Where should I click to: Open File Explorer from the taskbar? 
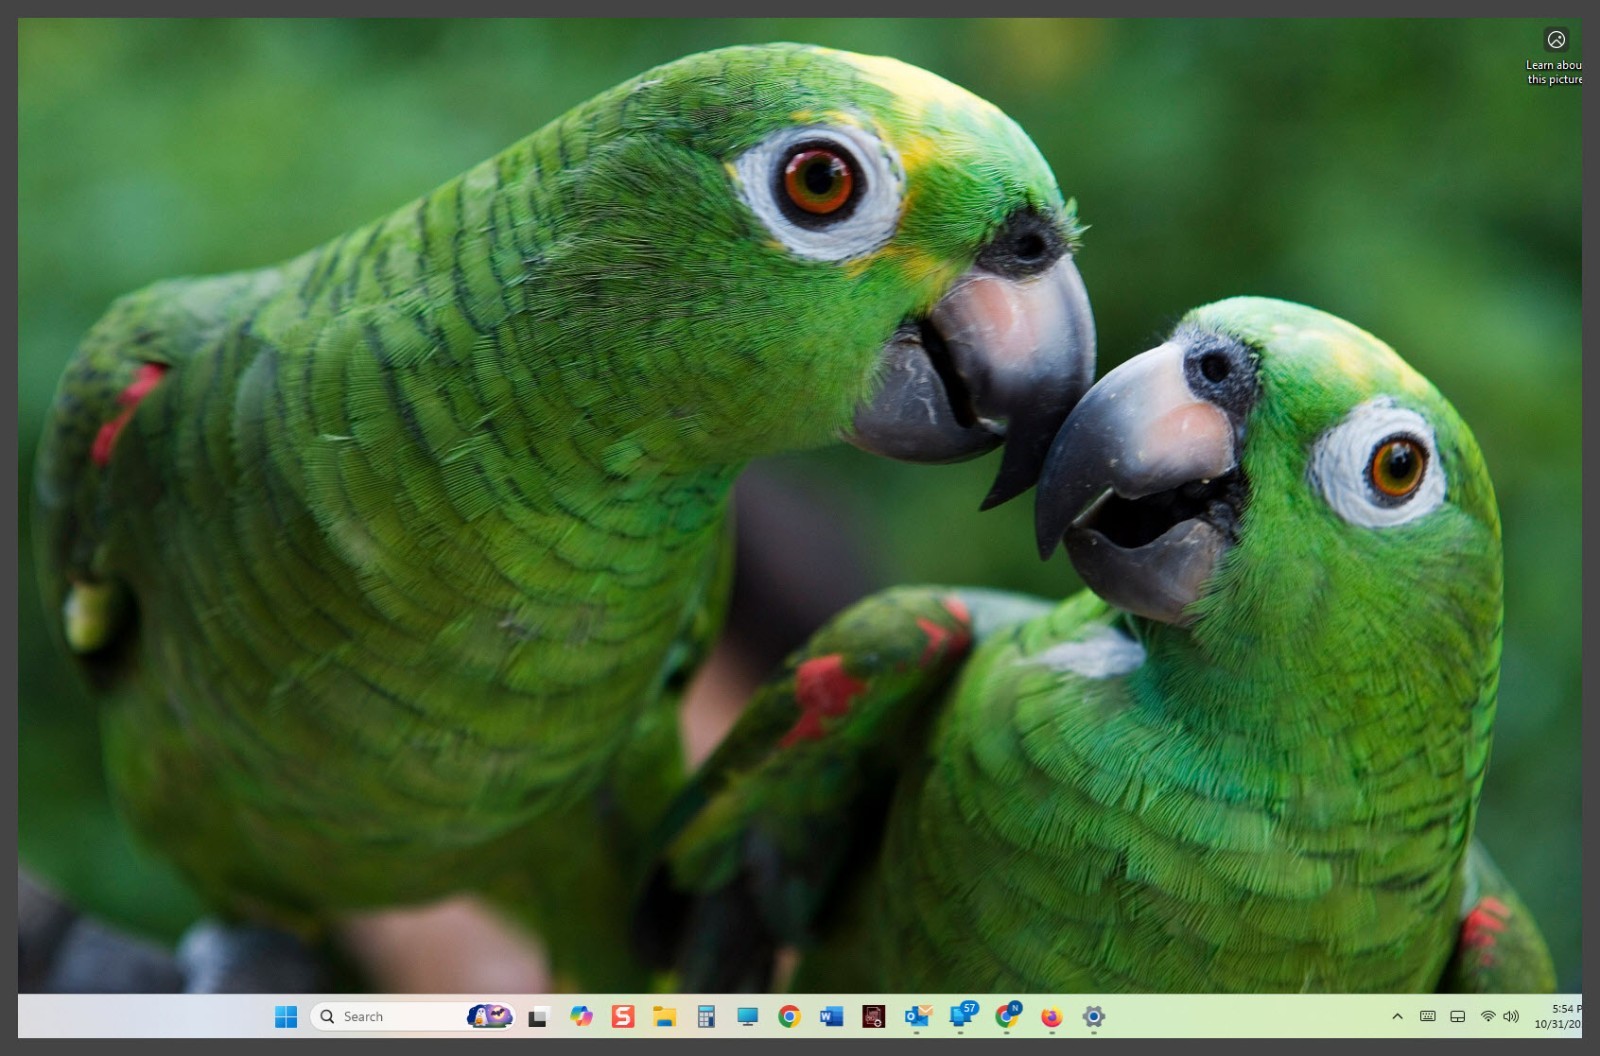[664, 1016]
